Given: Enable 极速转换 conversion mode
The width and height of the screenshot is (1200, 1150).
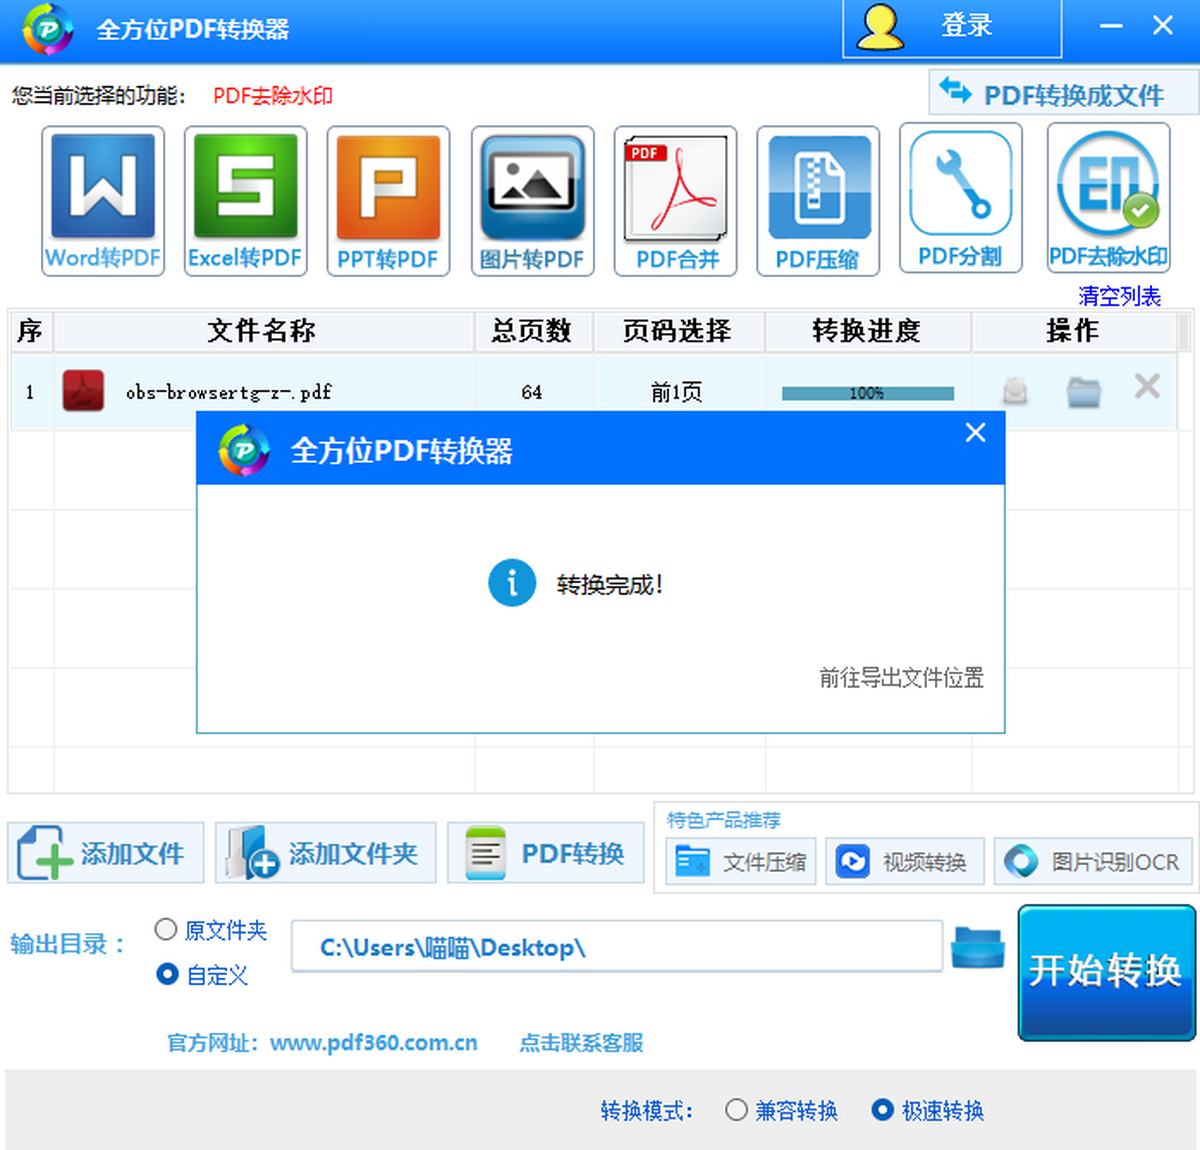Looking at the screenshot, I should pos(882,1110).
